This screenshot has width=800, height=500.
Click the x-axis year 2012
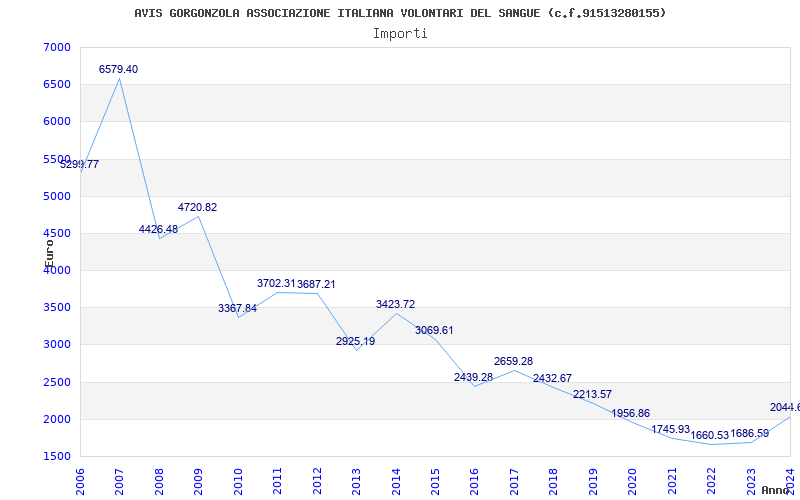317,481
